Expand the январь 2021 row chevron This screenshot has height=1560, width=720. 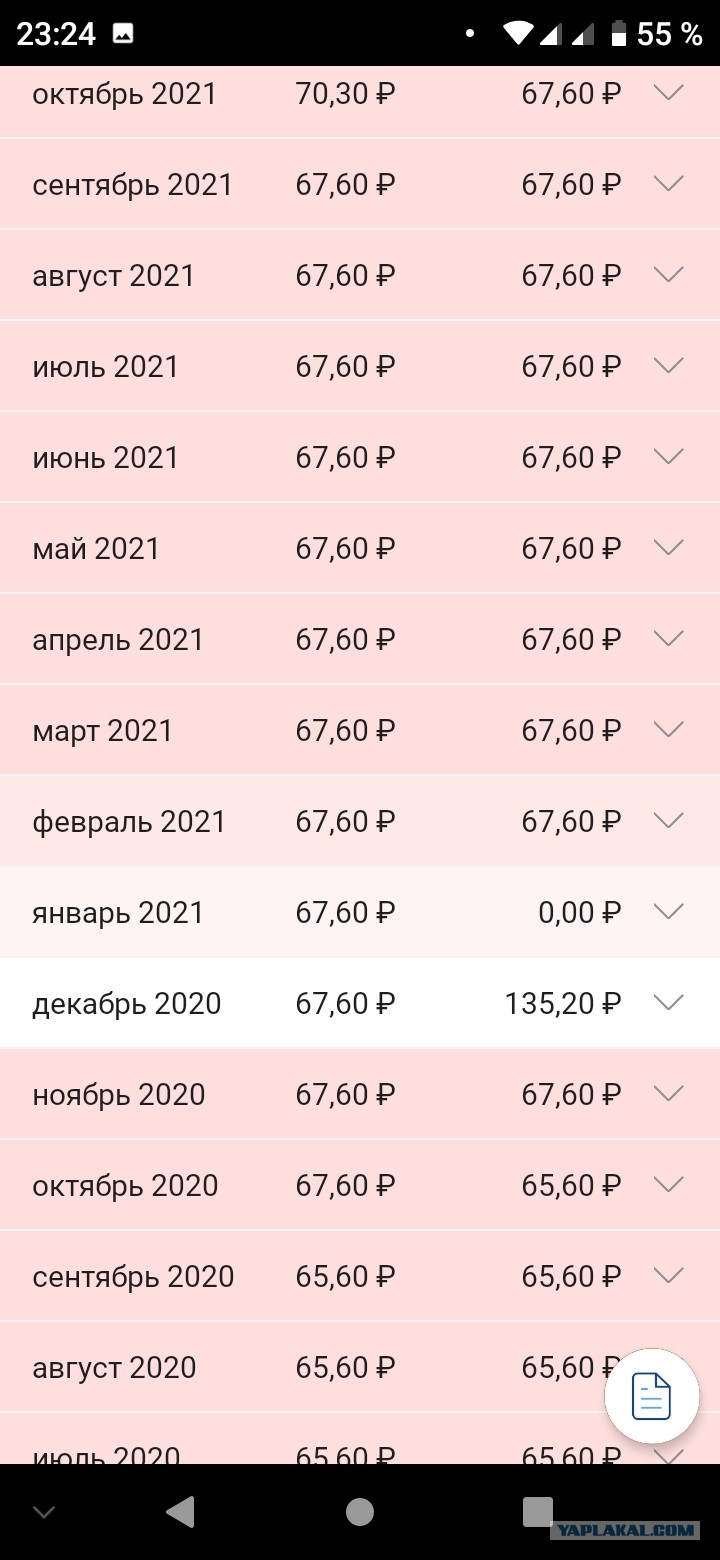click(x=668, y=911)
